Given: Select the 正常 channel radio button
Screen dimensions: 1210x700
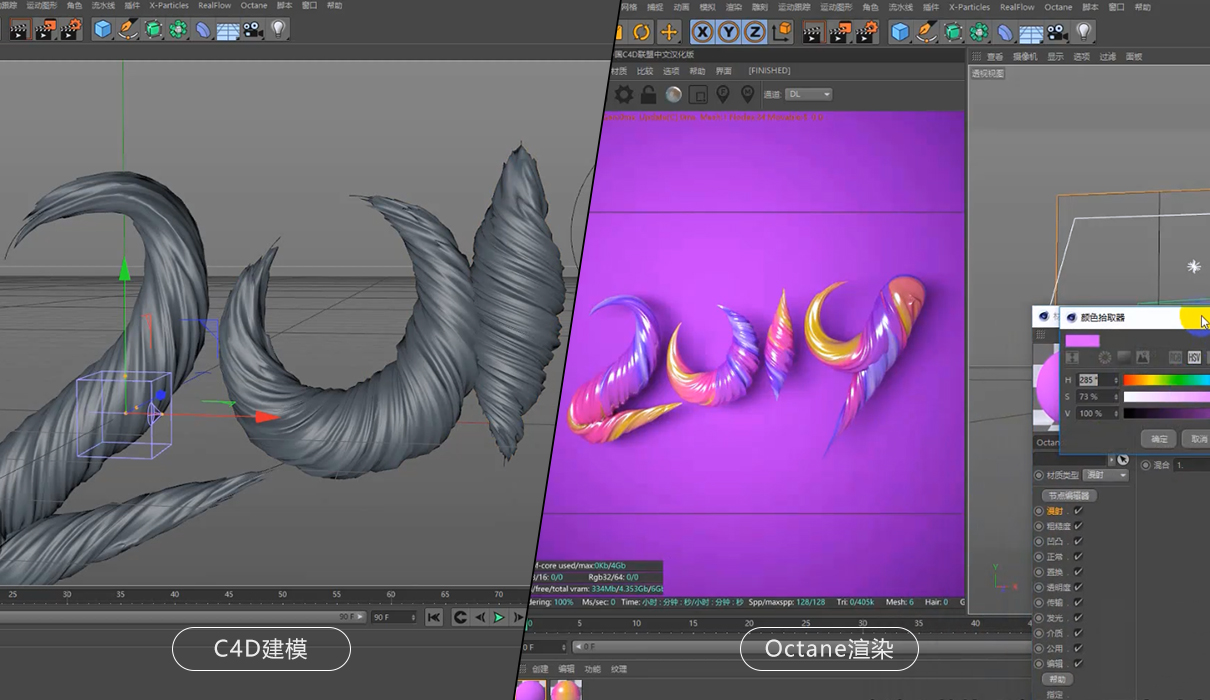Looking at the screenshot, I should 1039,557.
